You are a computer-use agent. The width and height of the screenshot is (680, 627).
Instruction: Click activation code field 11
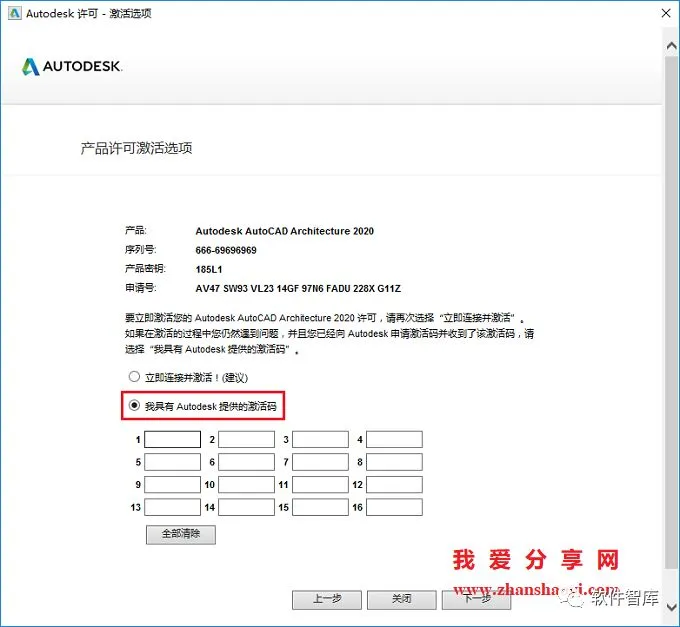[320, 484]
